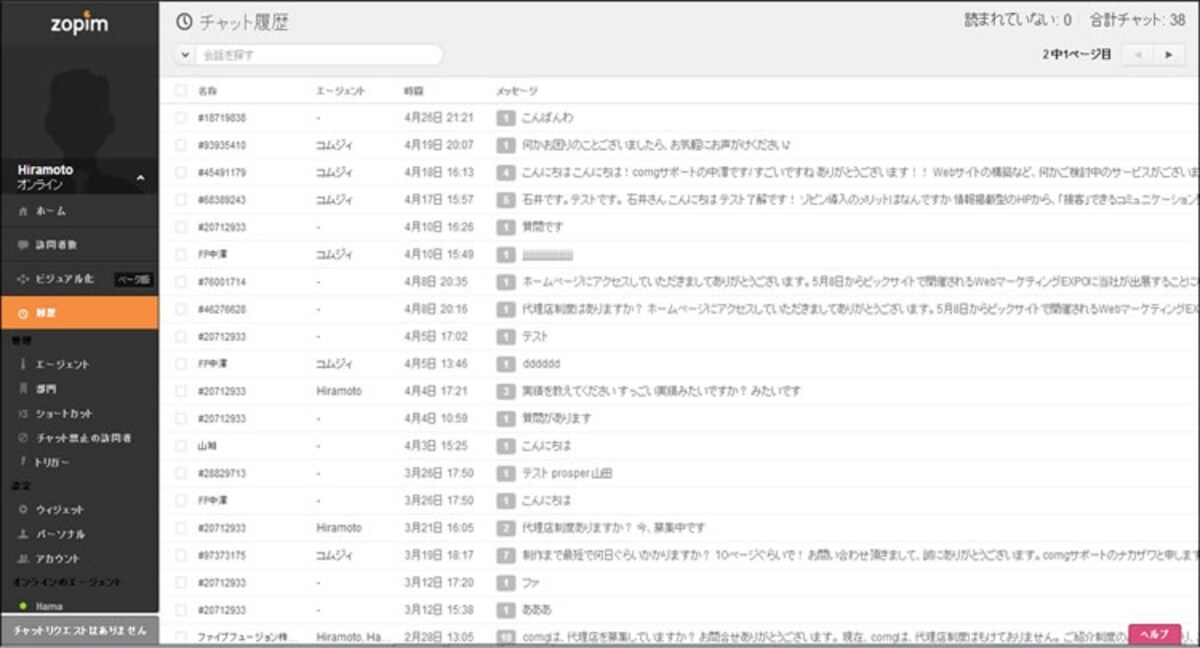Open the トリガー triggers icon
The height and width of the screenshot is (648, 1200).
coord(23,462)
